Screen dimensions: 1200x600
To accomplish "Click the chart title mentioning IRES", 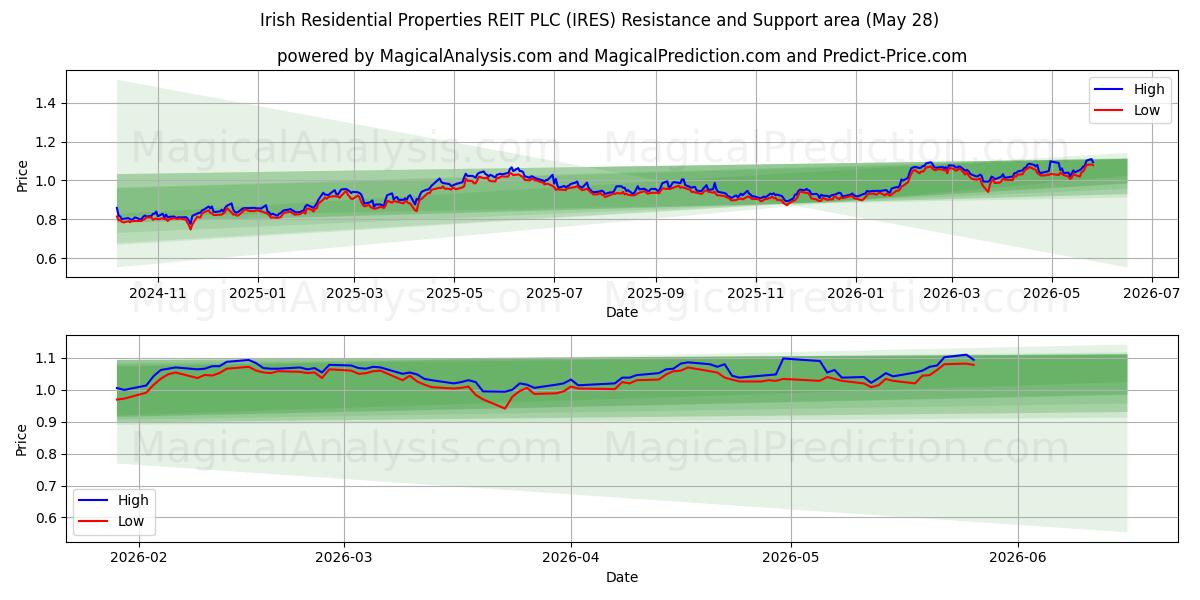I will coord(599,20).
